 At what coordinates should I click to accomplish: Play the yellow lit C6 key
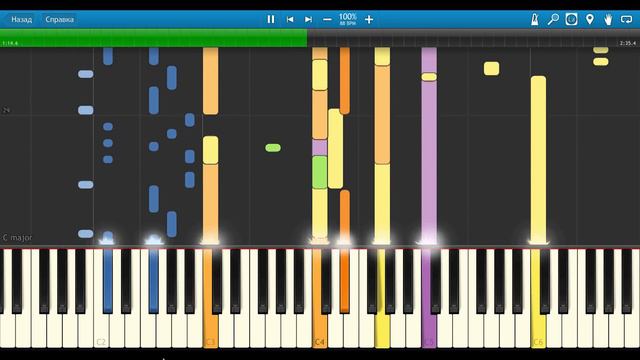click(x=538, y=331)
